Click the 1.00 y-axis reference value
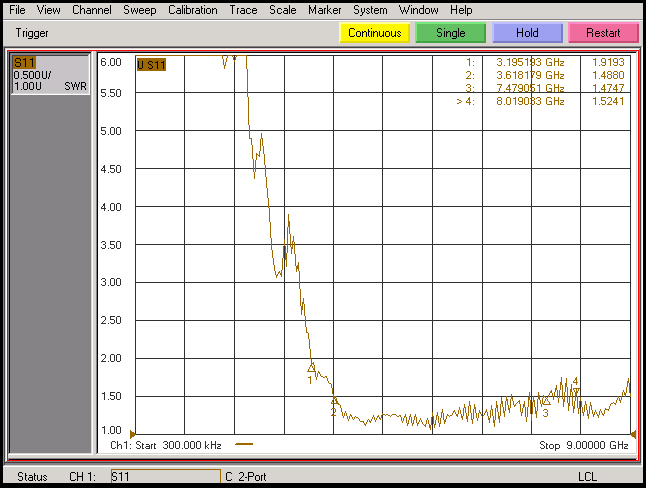646x488 pixels. (x=111, y=430)
